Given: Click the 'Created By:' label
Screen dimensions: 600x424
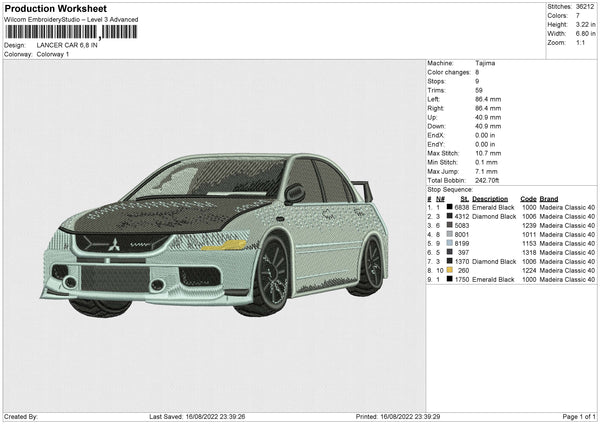Looking at the screenshot, I should click(x=21, y=417).
